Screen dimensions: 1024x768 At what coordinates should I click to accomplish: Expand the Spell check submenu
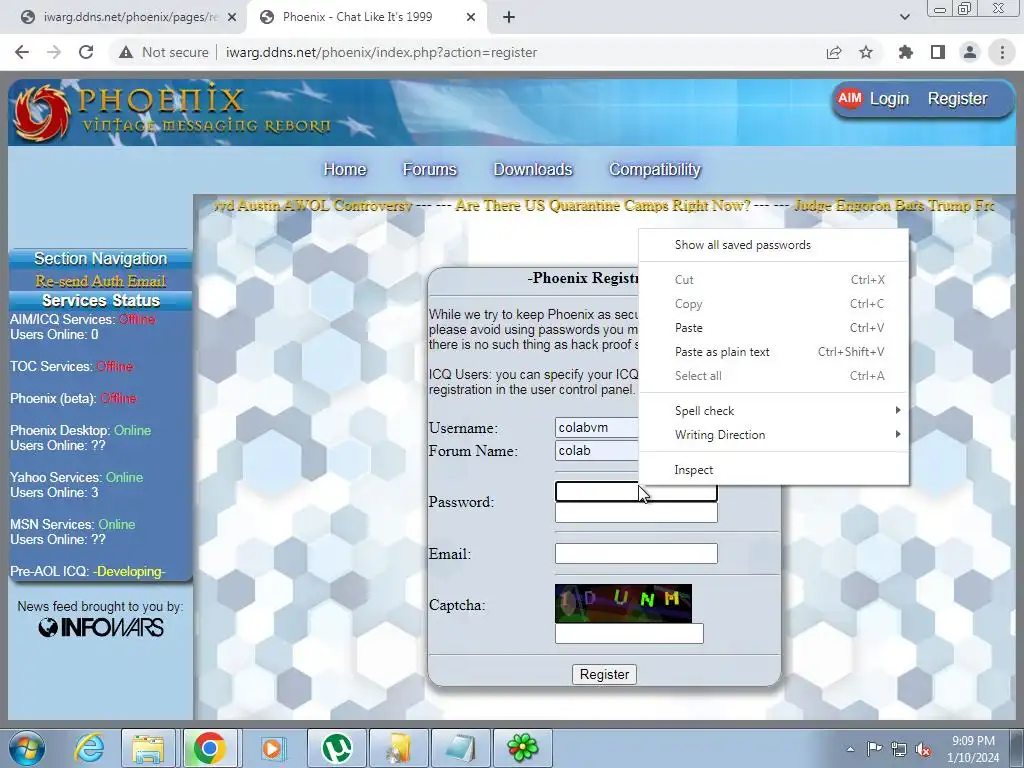774,411
